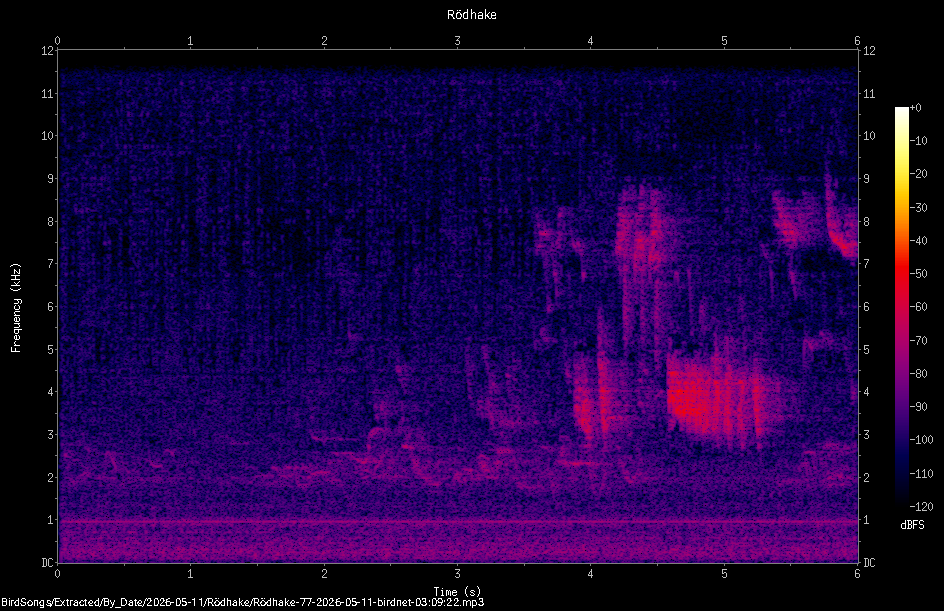Viewport: 944px width, 611px height.
Task: Click the Time (s) axis label
Action: tap(458, 591)
